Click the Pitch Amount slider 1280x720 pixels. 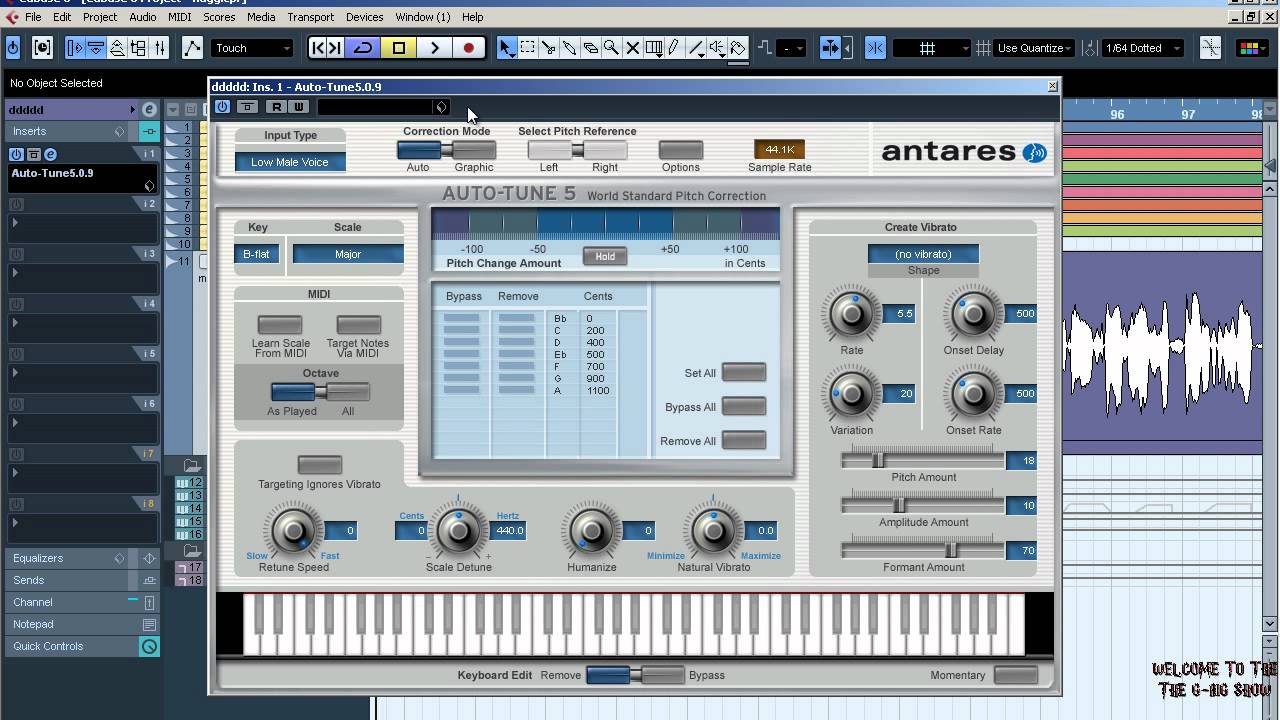922,460
